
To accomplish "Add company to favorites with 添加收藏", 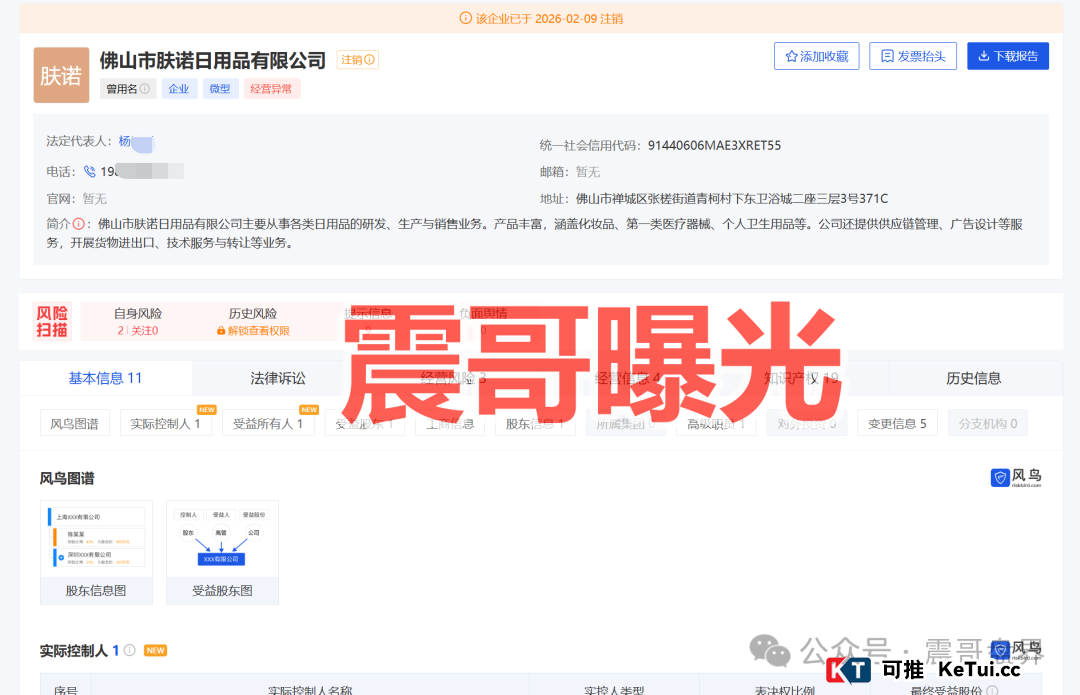I will (x=816, y=56).
